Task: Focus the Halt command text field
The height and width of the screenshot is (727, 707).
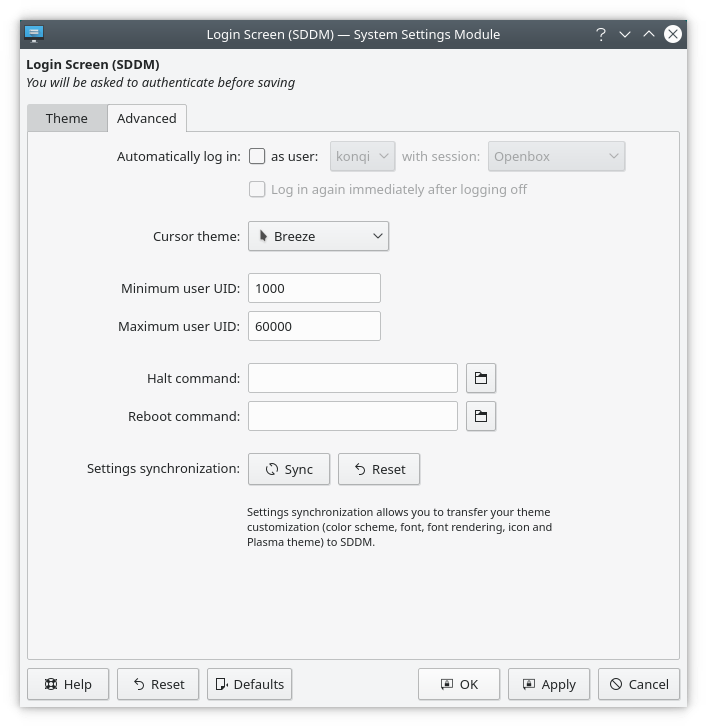Action: pyautogui.click(x=353, y=378)
